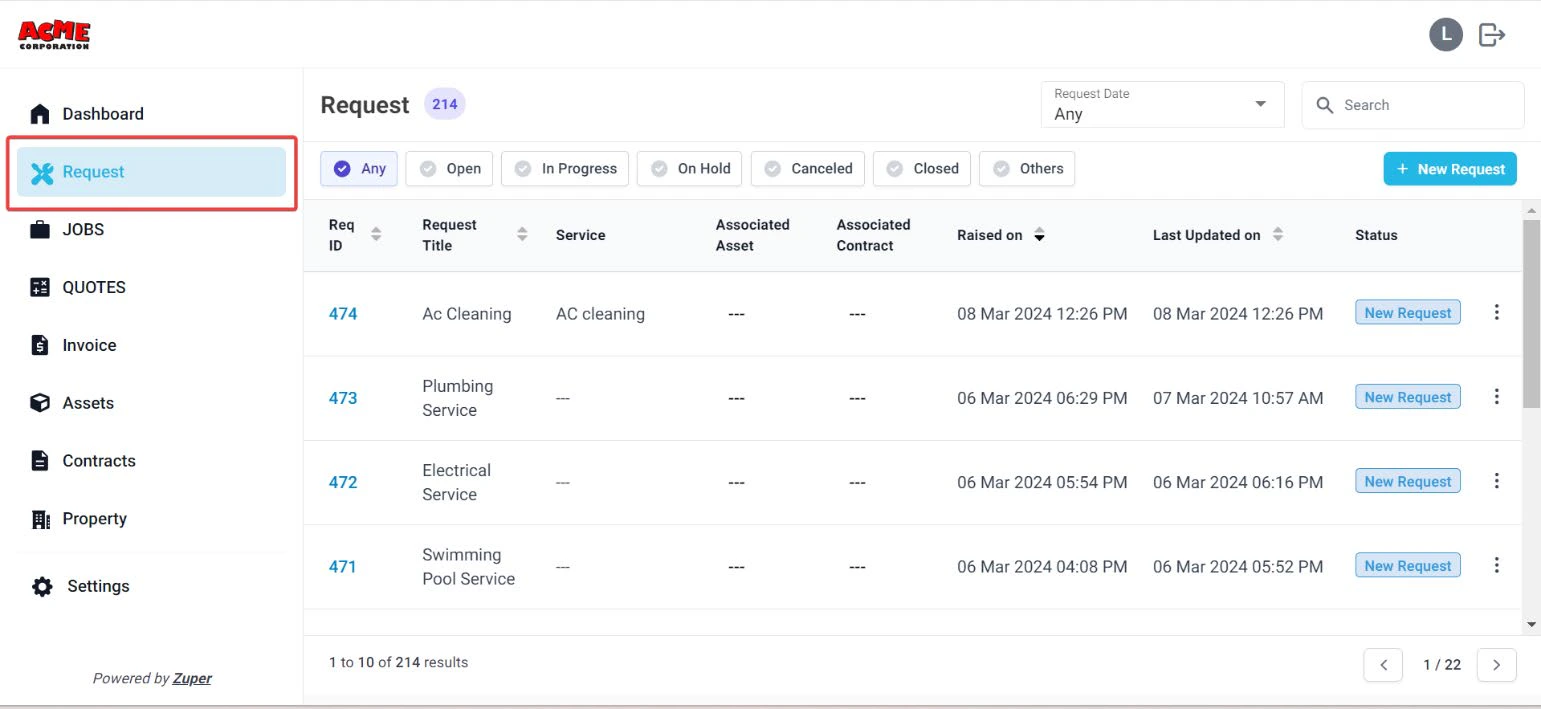Click the New Request button
Image resolution: width=1541 pixels, height=709 pixels.
coord(1450,169)
